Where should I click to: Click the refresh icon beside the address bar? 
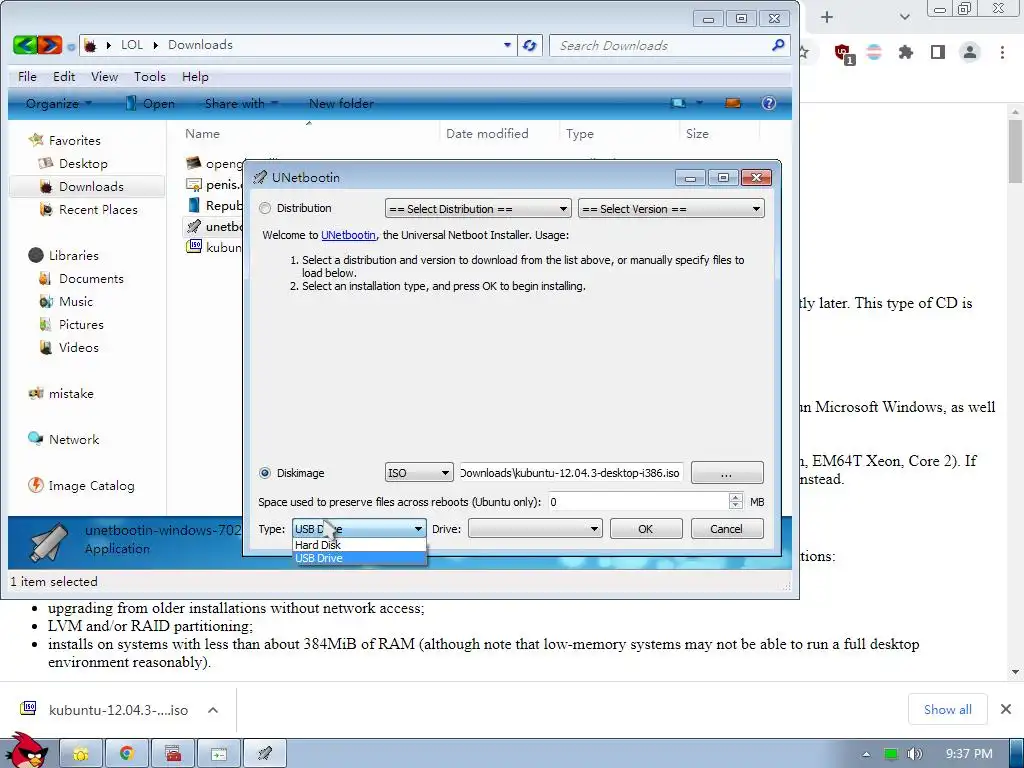(530, 45)
